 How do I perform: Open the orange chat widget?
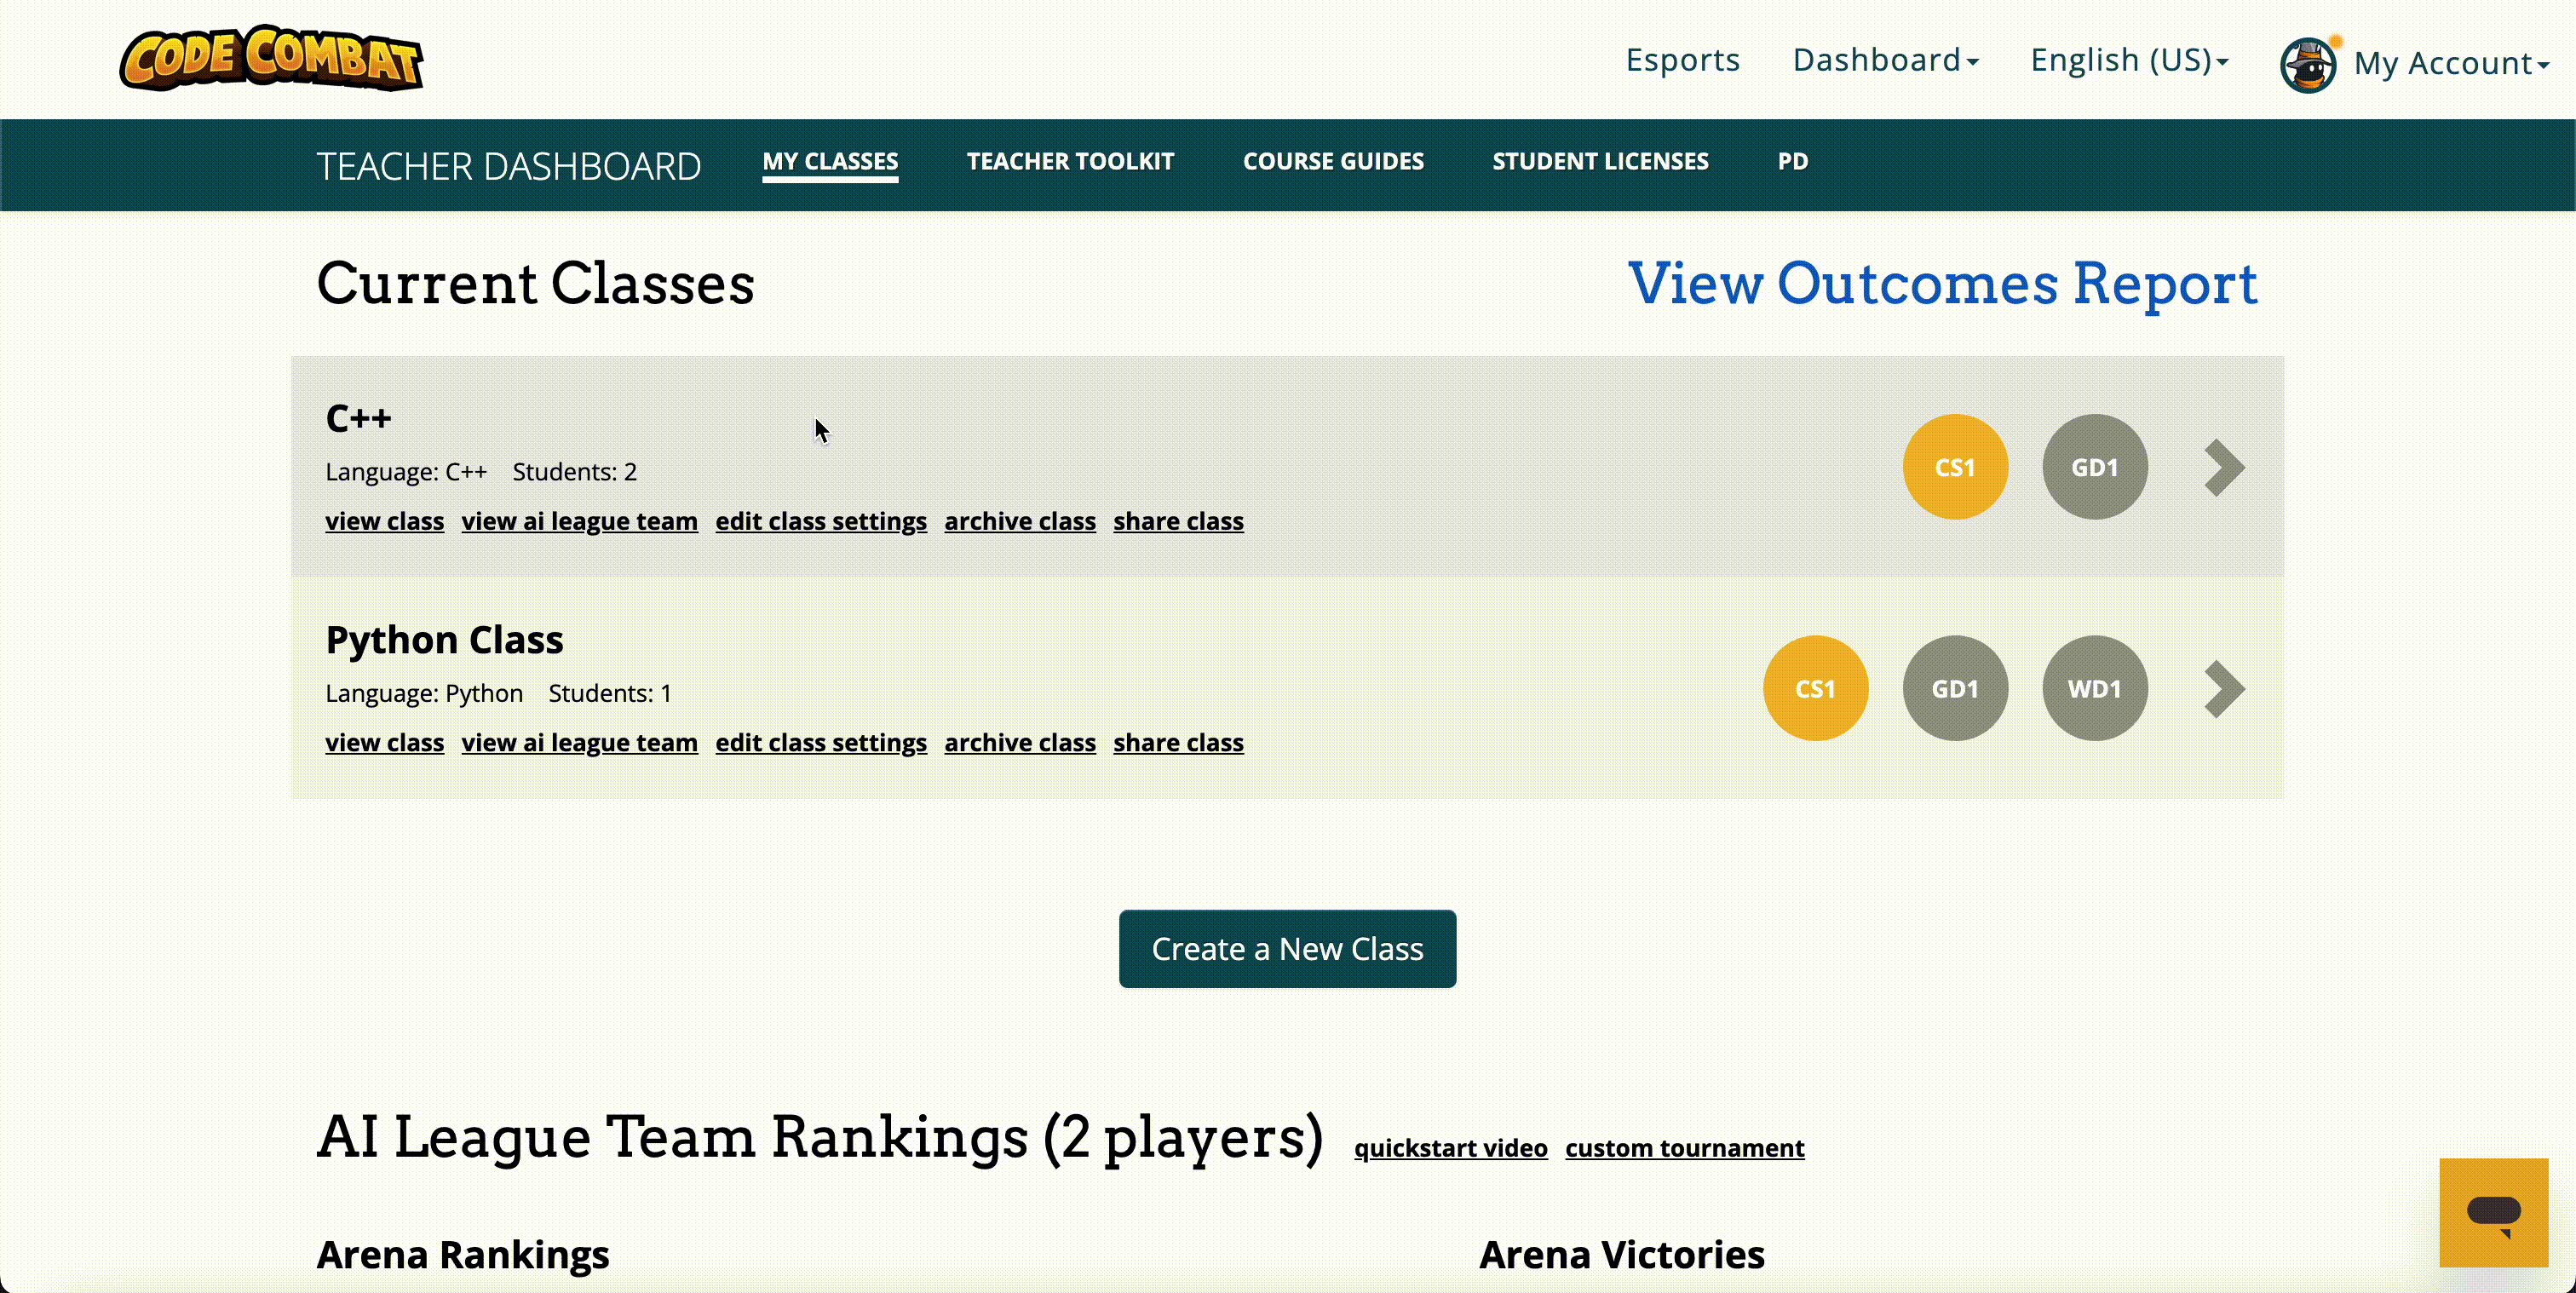[2493, 1212]
